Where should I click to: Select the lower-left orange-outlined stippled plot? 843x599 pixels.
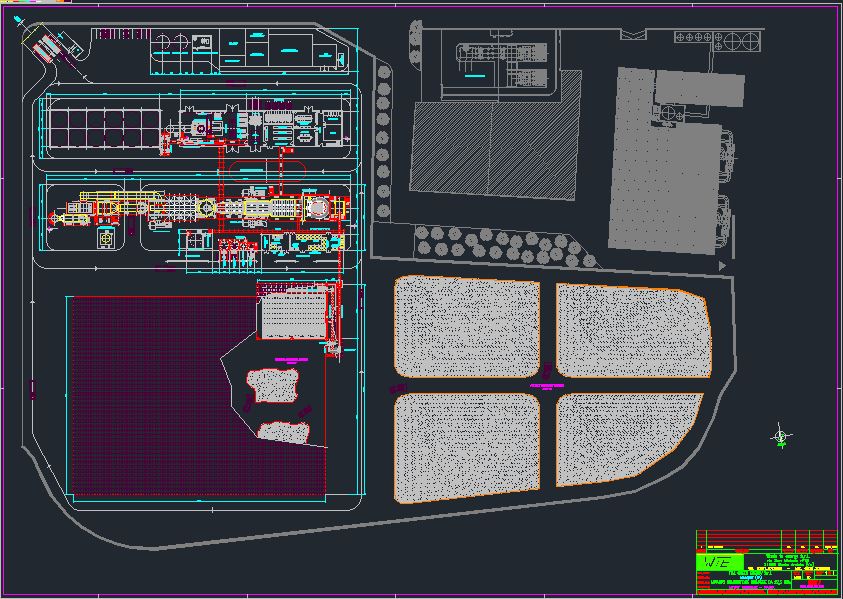pos(467,446)
